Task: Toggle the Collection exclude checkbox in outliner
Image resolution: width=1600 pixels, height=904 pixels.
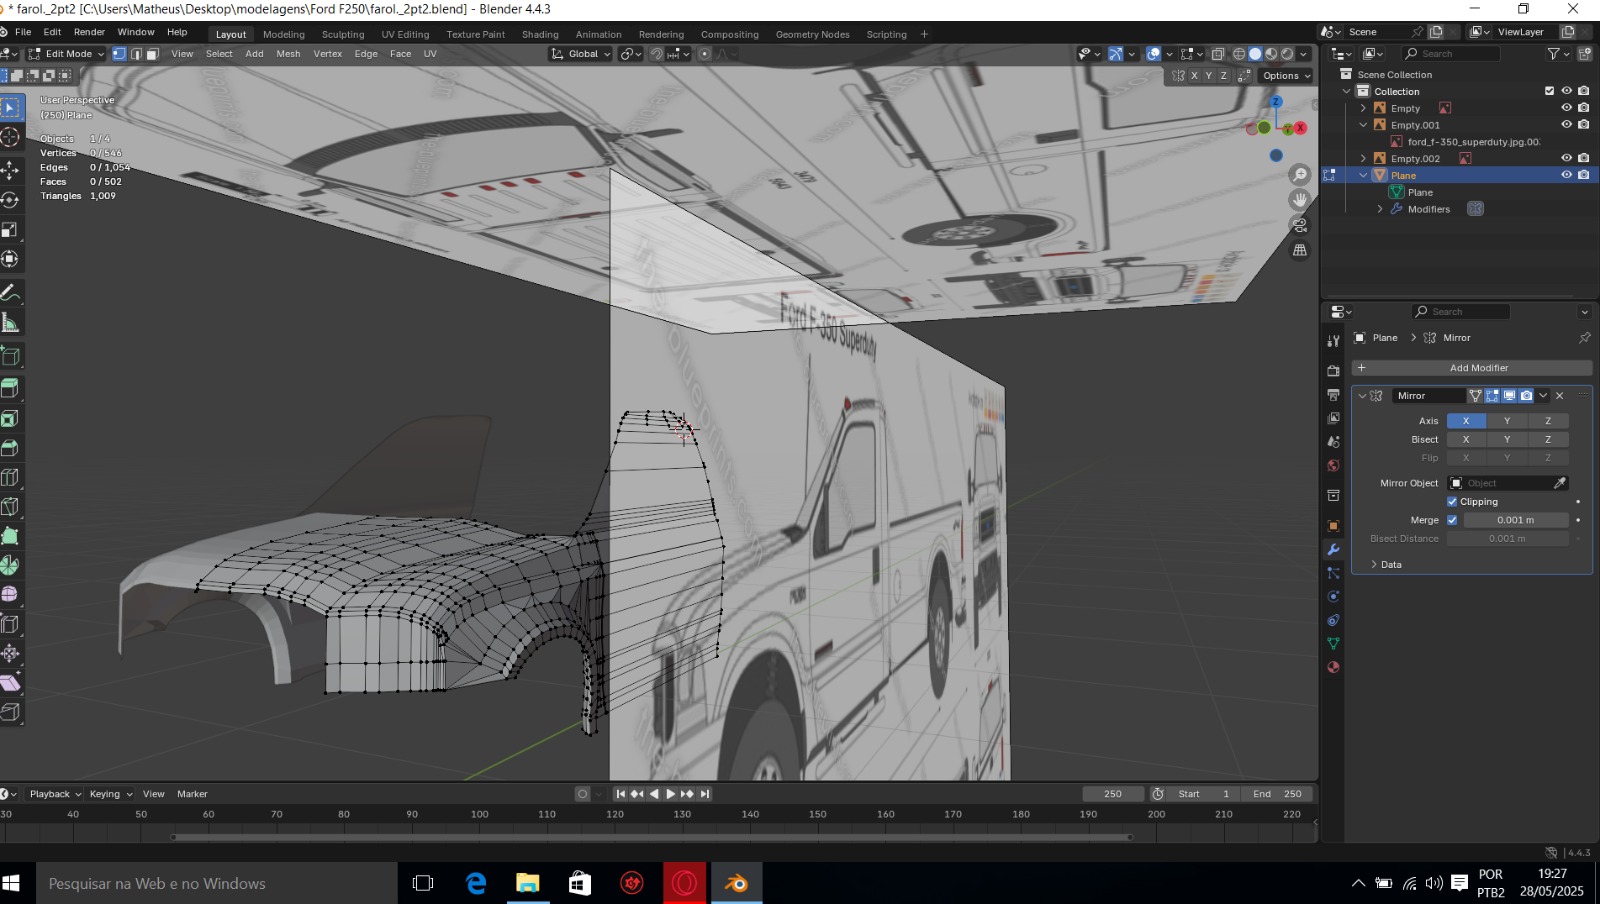Action: click(x=1550, y=91)
